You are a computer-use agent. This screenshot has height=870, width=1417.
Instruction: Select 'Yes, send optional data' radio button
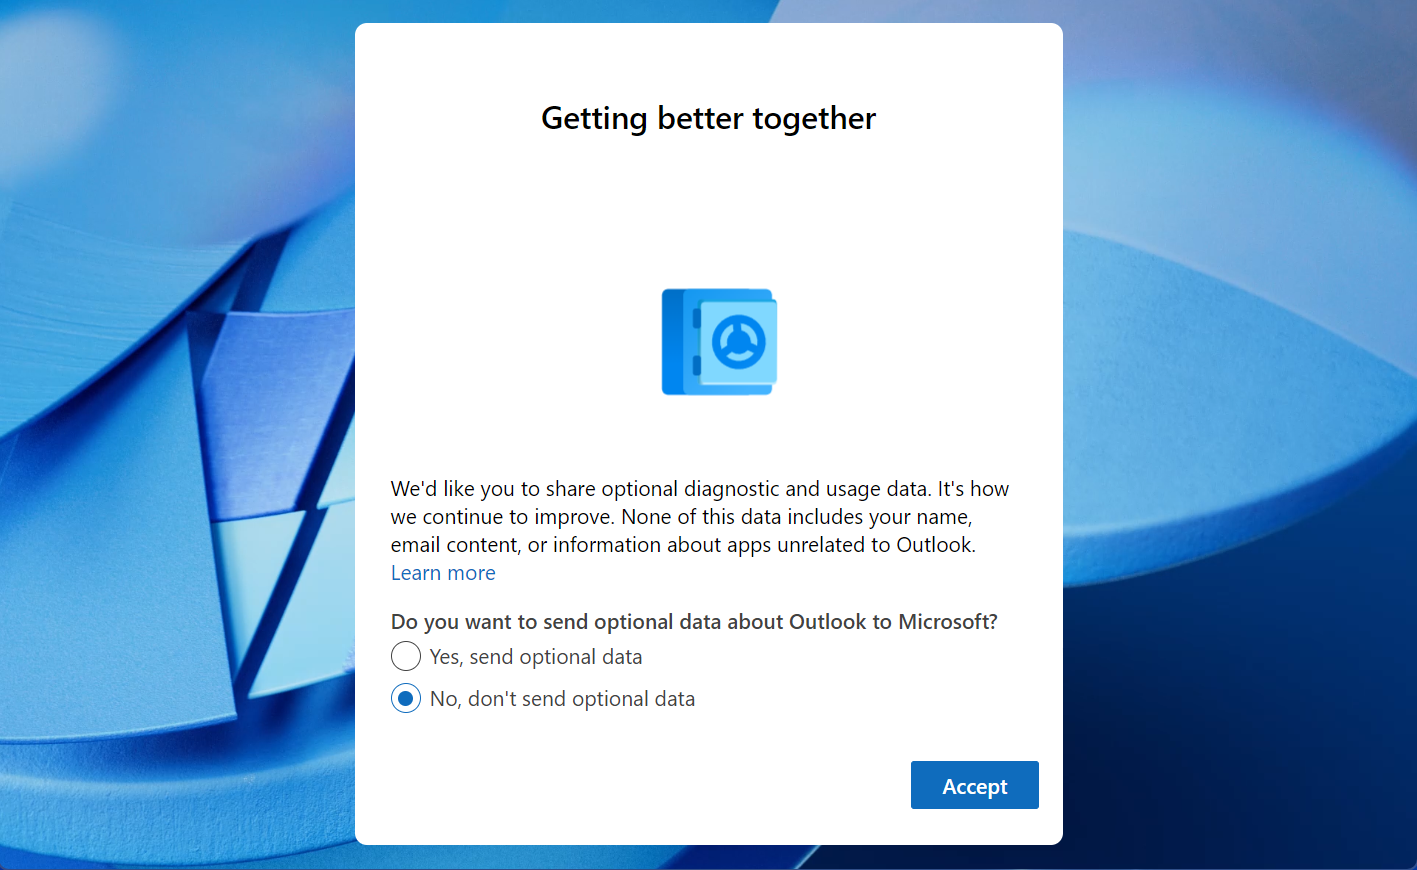(406, 657)
